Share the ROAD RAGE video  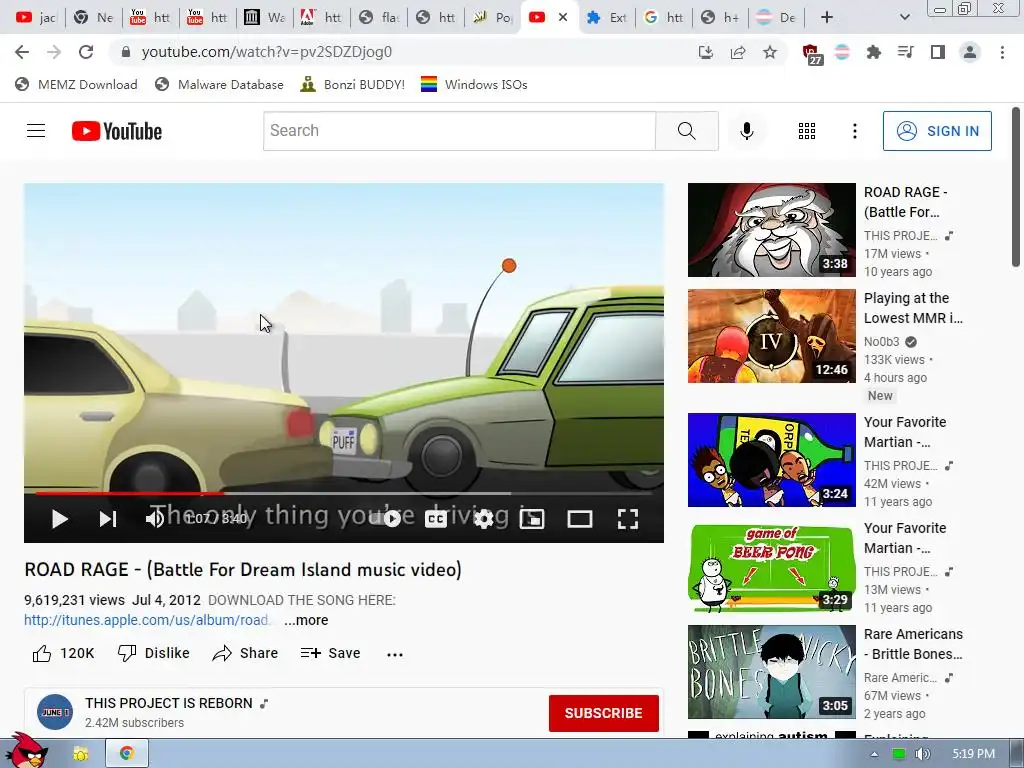click(x=246, y=653)
